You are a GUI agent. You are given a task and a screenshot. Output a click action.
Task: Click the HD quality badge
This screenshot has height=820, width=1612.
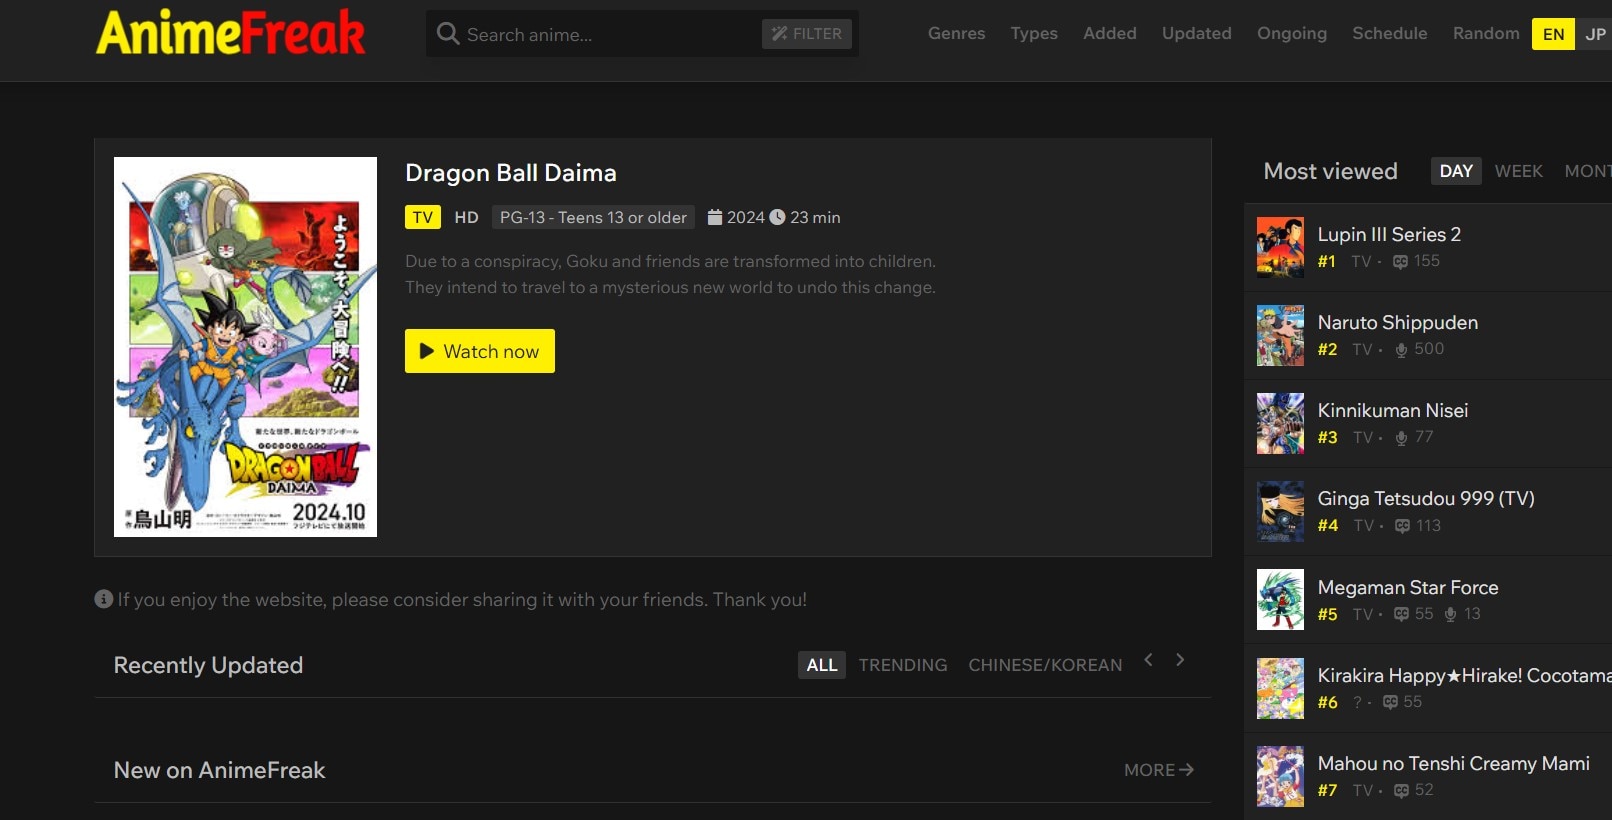pos(466,217)
